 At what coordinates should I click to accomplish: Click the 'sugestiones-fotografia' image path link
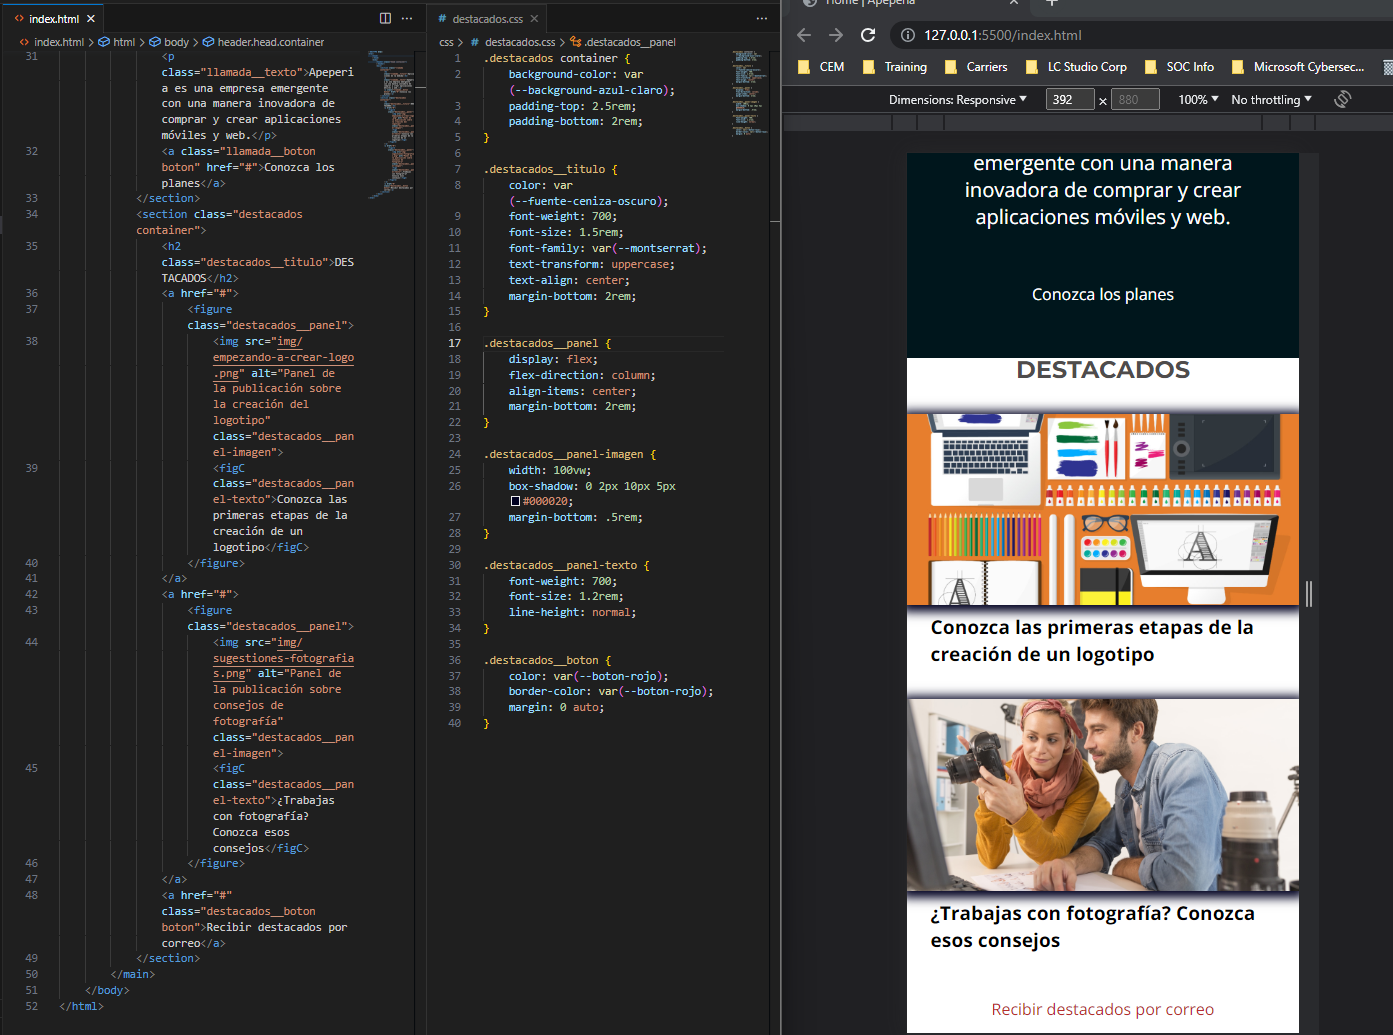point(283,658)
